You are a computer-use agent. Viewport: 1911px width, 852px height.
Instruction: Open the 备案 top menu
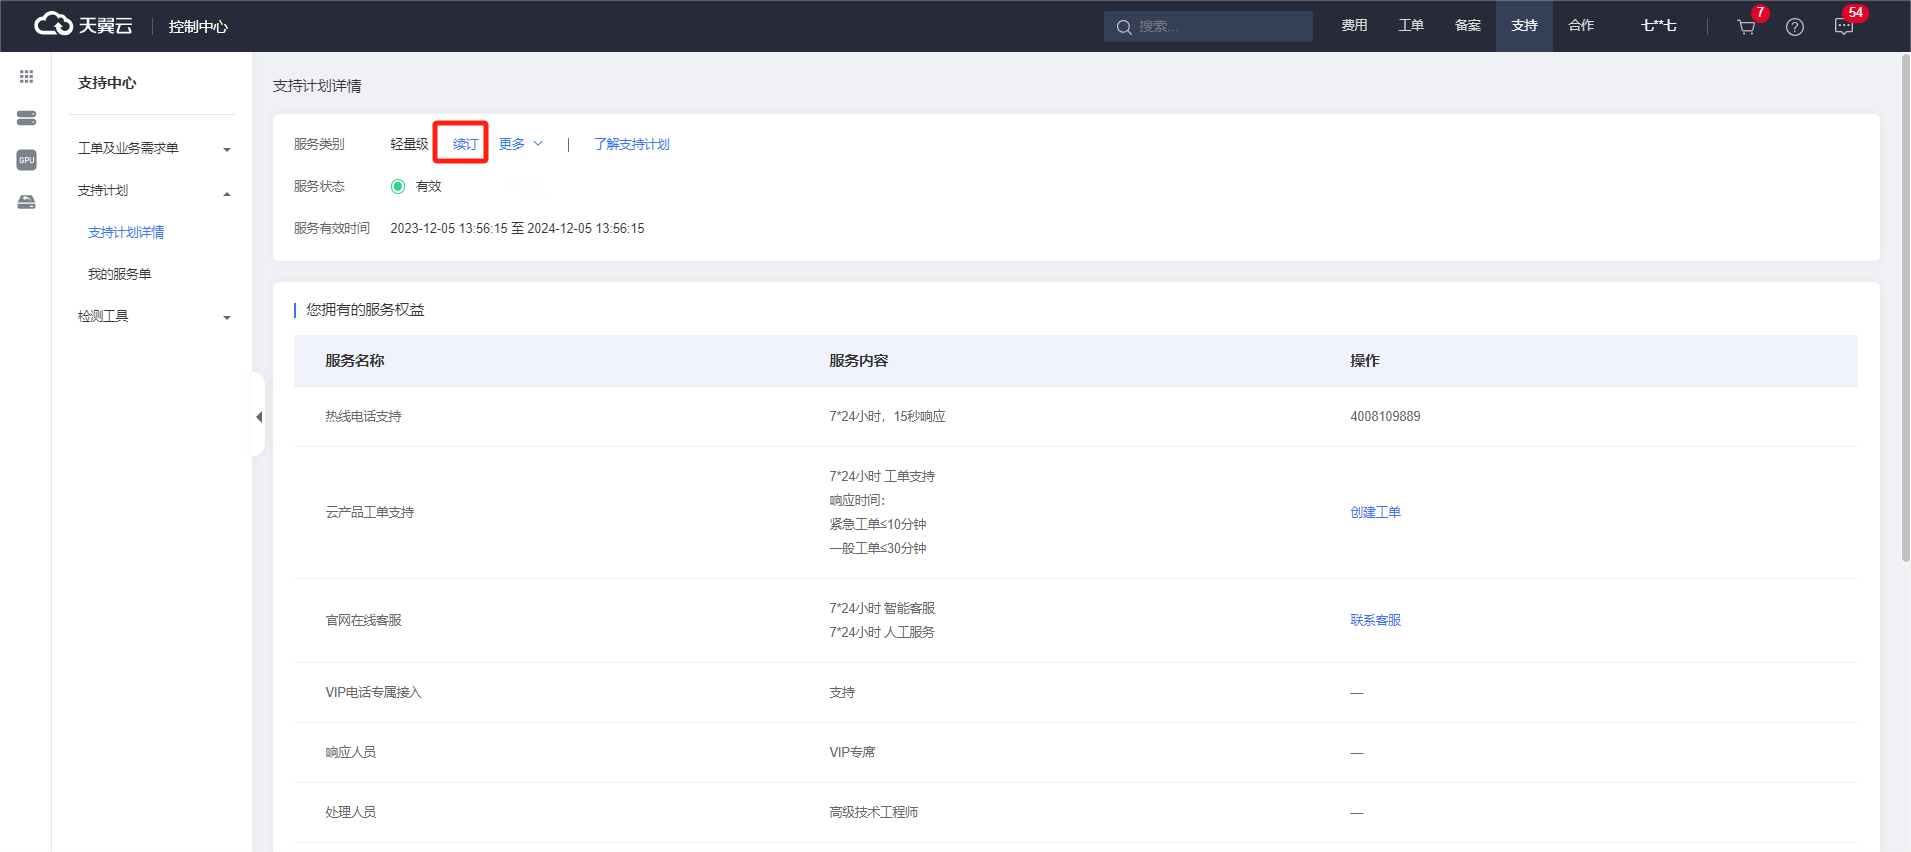pyautogui.click(x=1468, y=26)
